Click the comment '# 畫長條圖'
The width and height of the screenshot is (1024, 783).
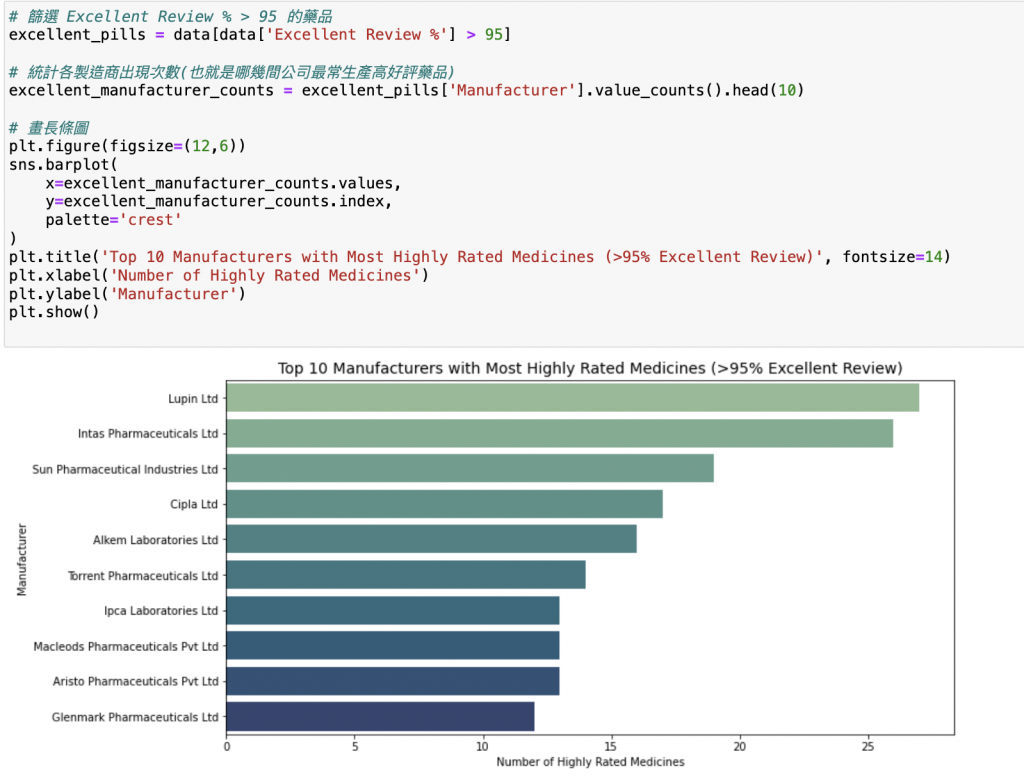point(49,127)
